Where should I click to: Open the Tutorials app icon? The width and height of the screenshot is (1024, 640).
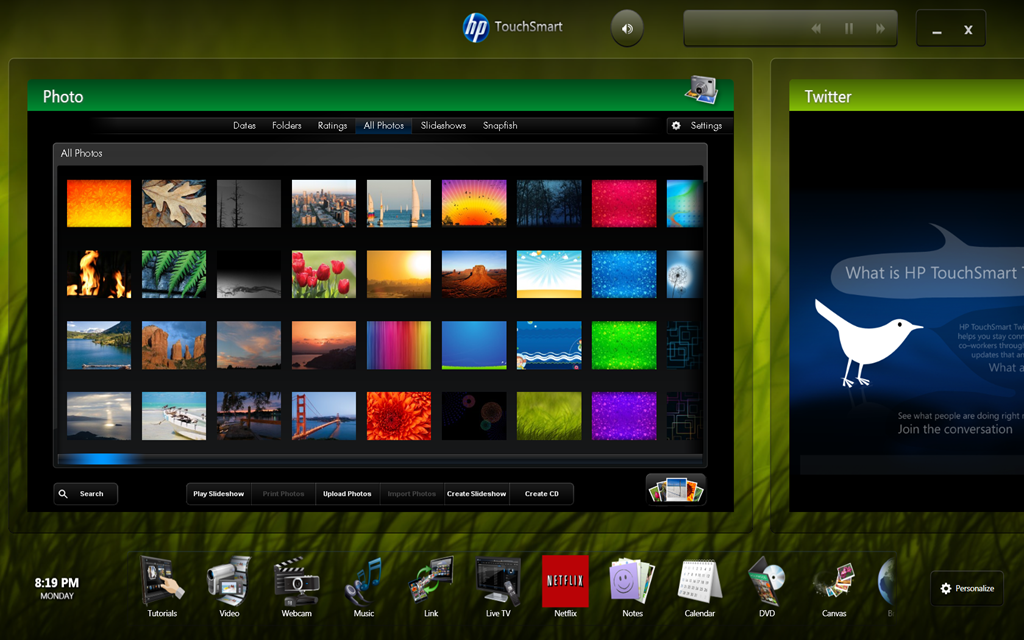coord(162,581)
